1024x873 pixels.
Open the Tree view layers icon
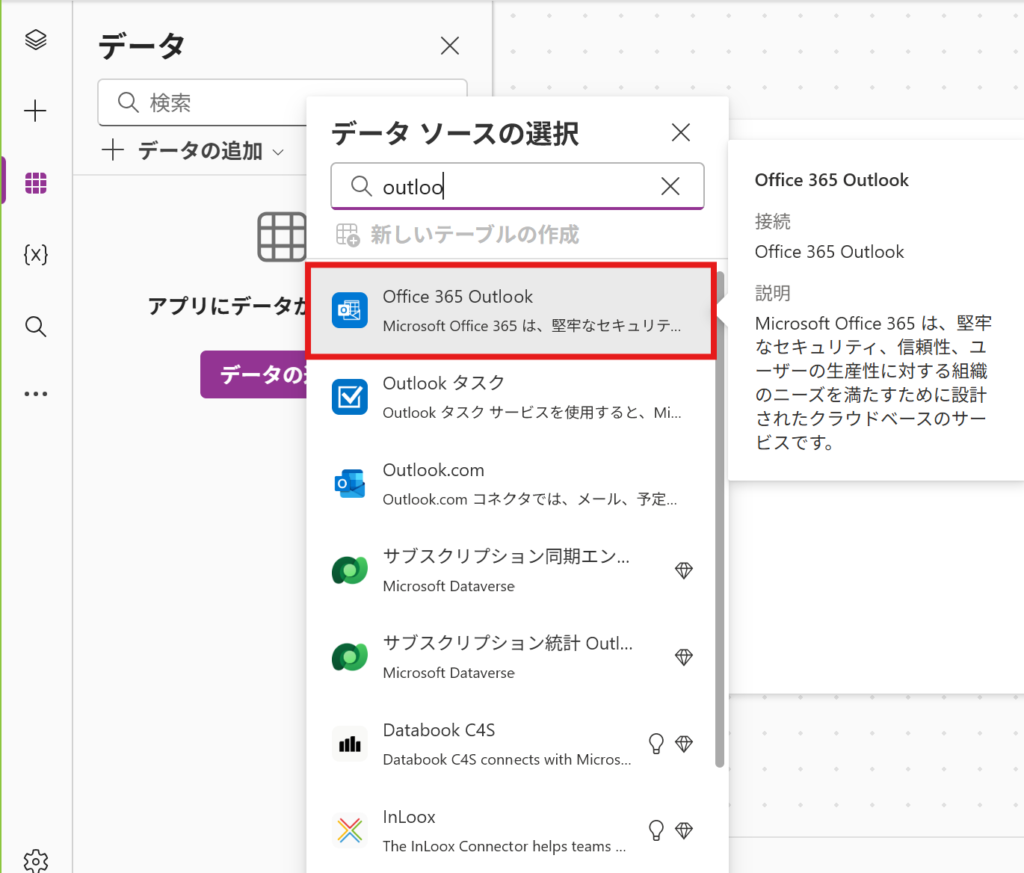[36, 40]
